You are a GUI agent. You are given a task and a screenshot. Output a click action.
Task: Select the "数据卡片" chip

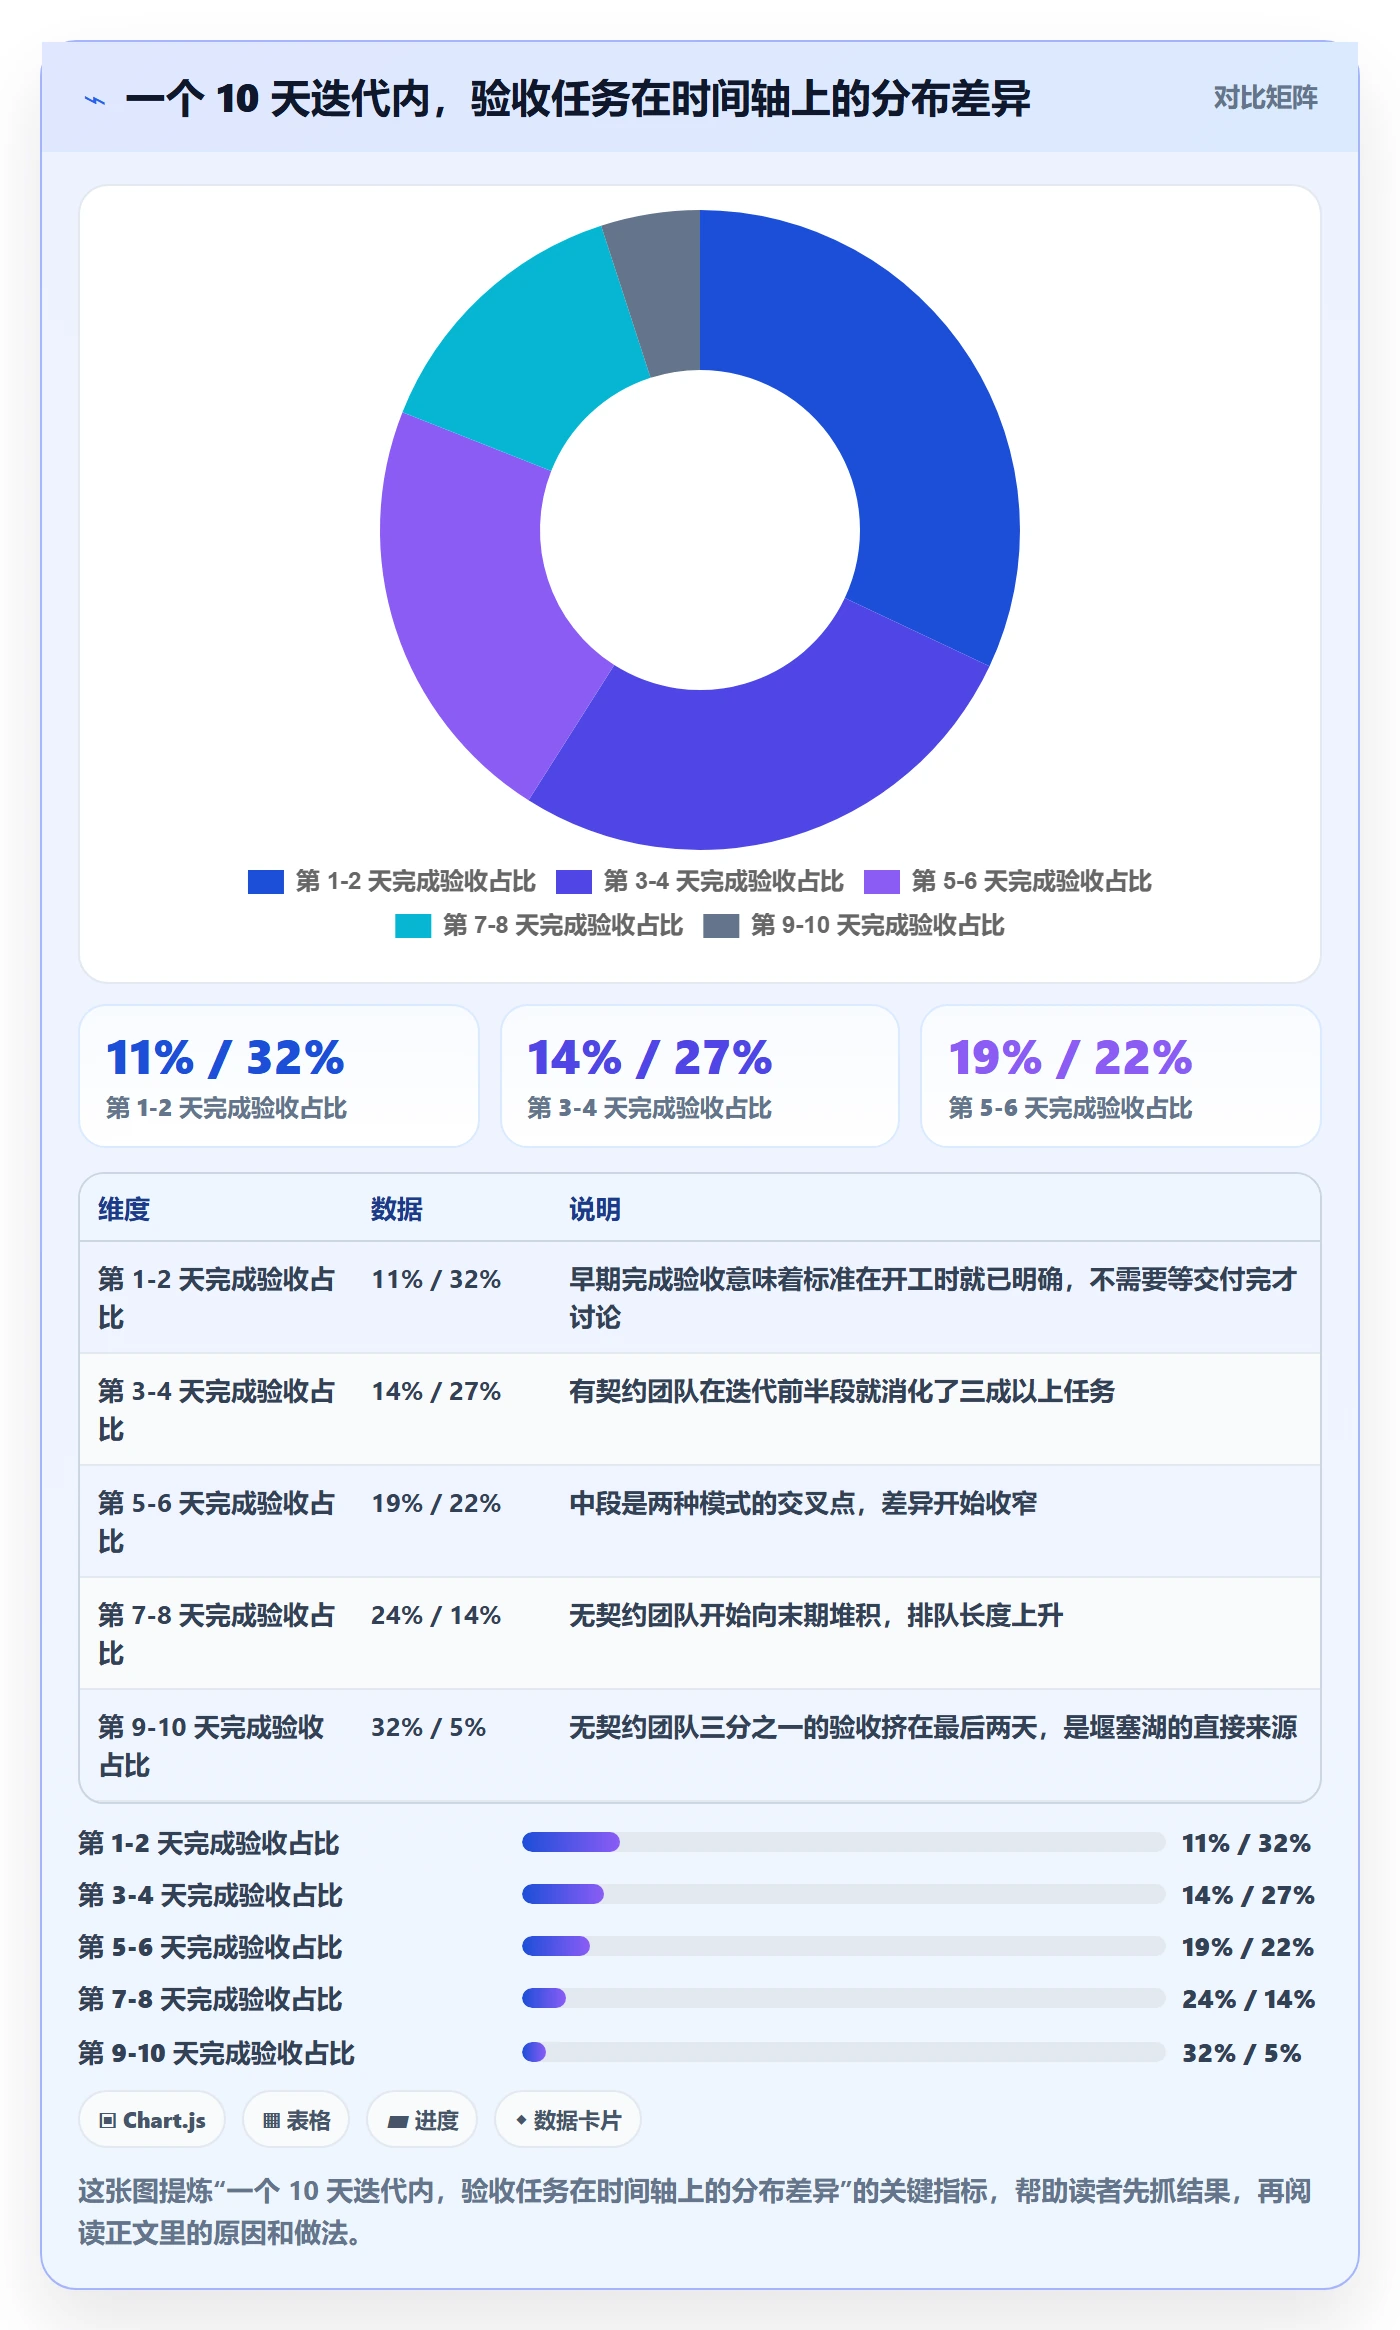tap(568, 2120)
